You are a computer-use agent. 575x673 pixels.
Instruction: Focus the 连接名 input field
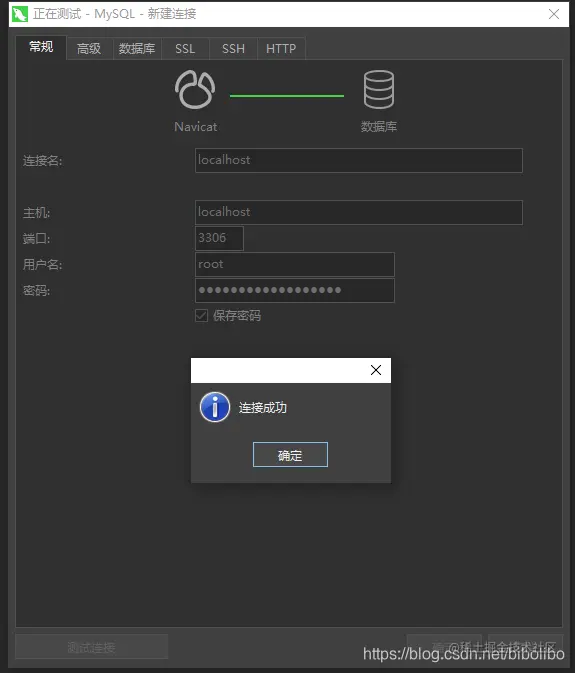(359, 161)
